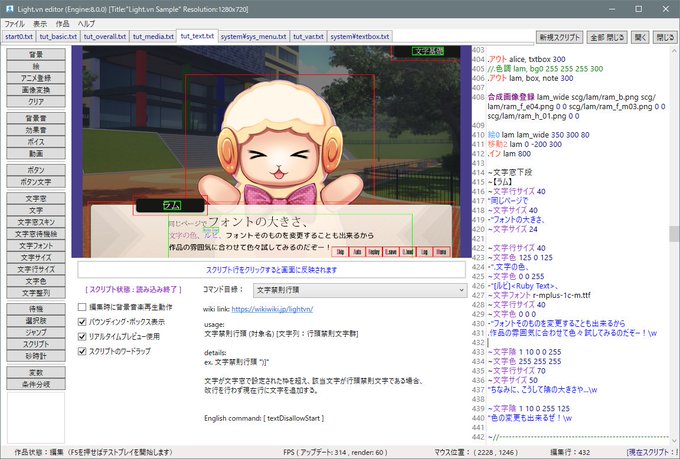Disable リアルタイムプレビュー使用 checkbox
680x459 pixels.
pyautogui.click(x=82, y=337)
